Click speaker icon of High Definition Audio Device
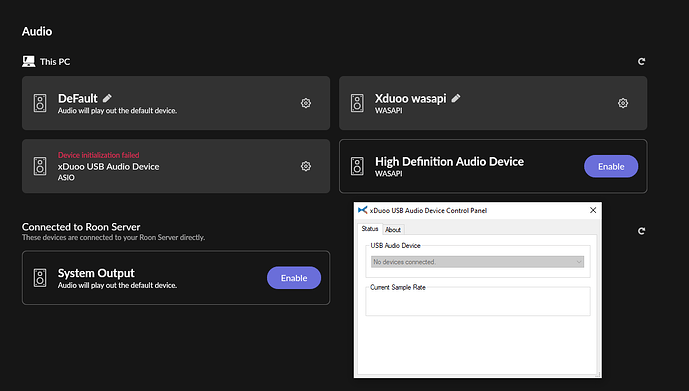 (x=357, y=167)
